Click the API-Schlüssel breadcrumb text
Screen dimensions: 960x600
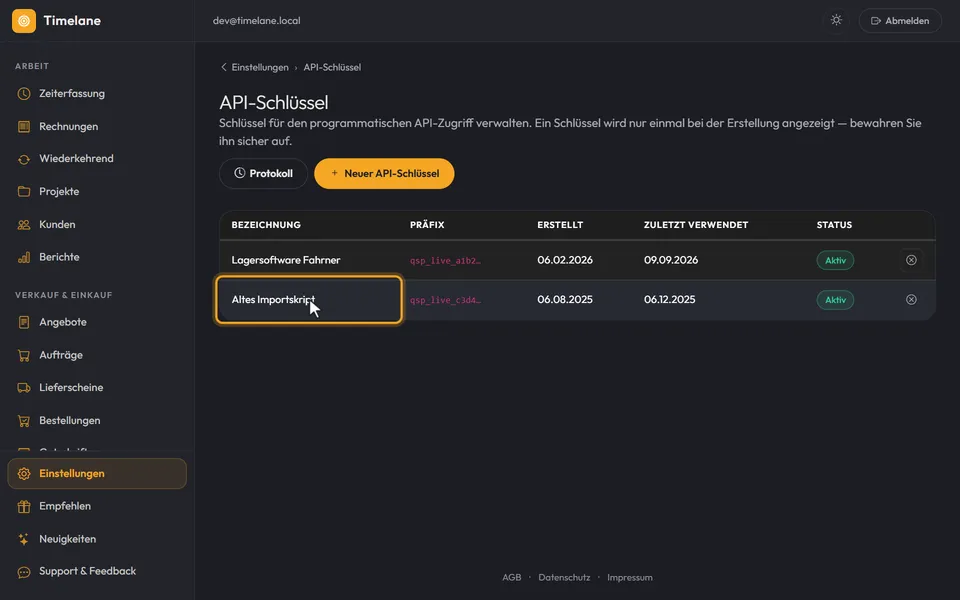coord(332,67)
